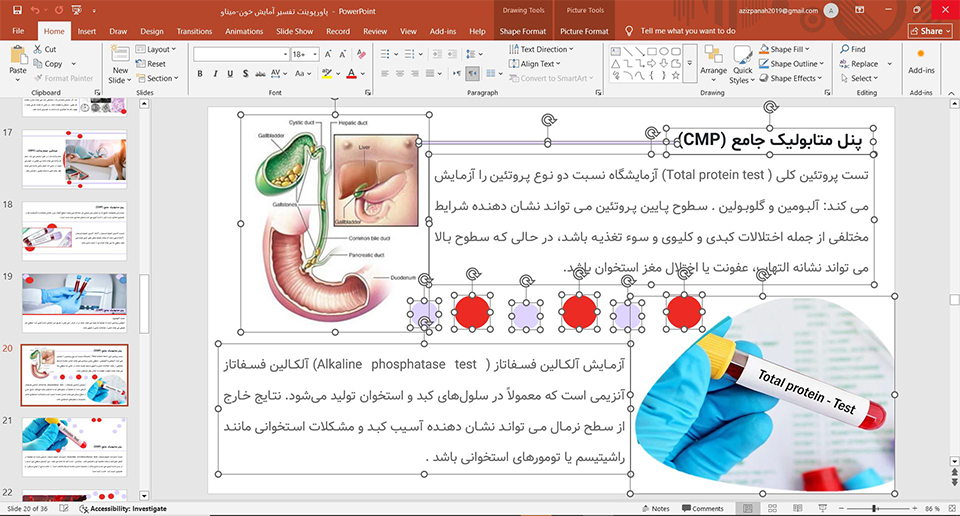Set Align Right paragraph alignment
The image size is (960, 516).
(414, 73)
